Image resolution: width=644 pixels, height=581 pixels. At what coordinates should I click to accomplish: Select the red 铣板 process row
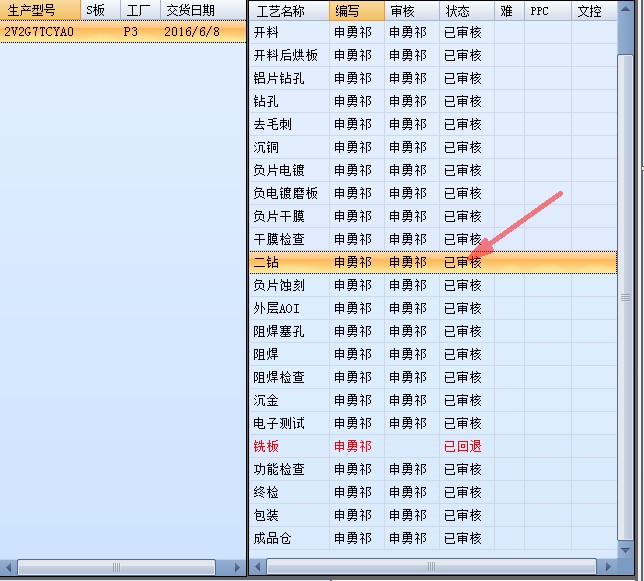(433, 446)
